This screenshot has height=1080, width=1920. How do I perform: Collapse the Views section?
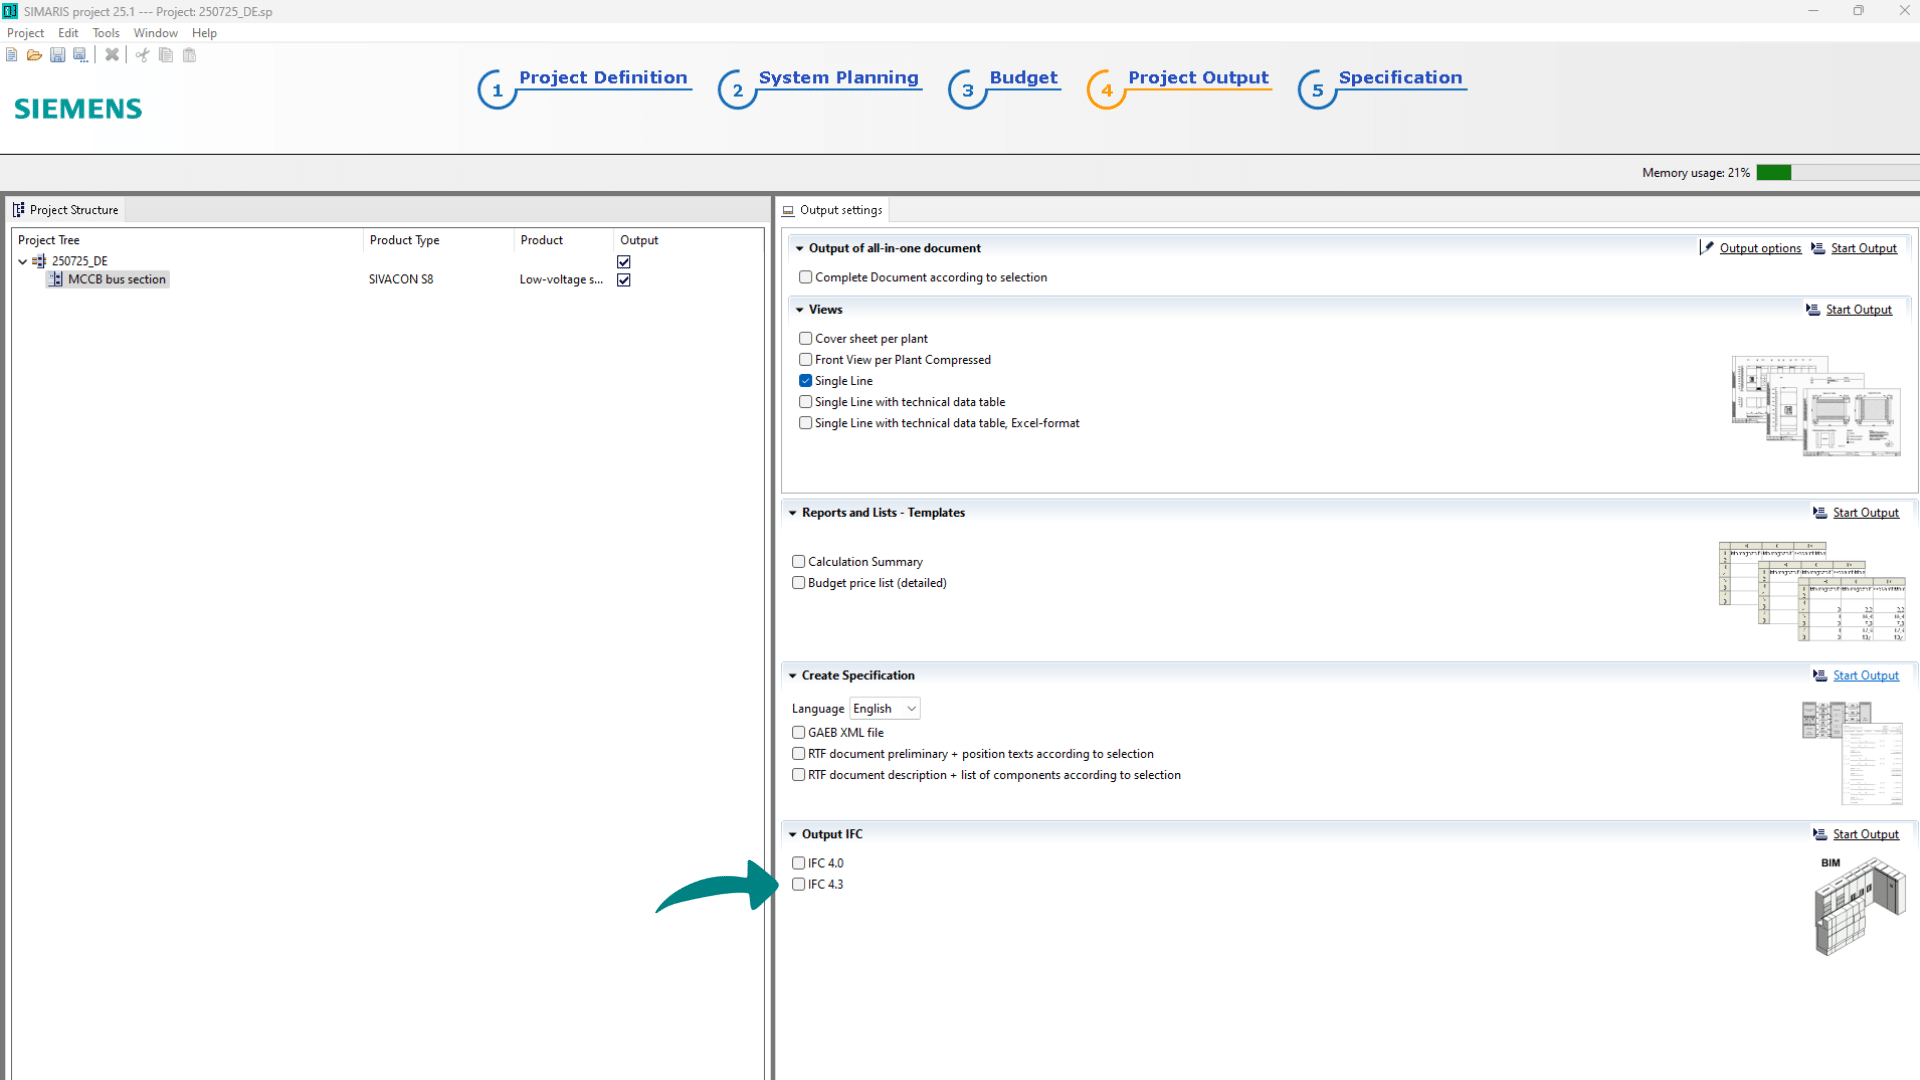[800, 310]
